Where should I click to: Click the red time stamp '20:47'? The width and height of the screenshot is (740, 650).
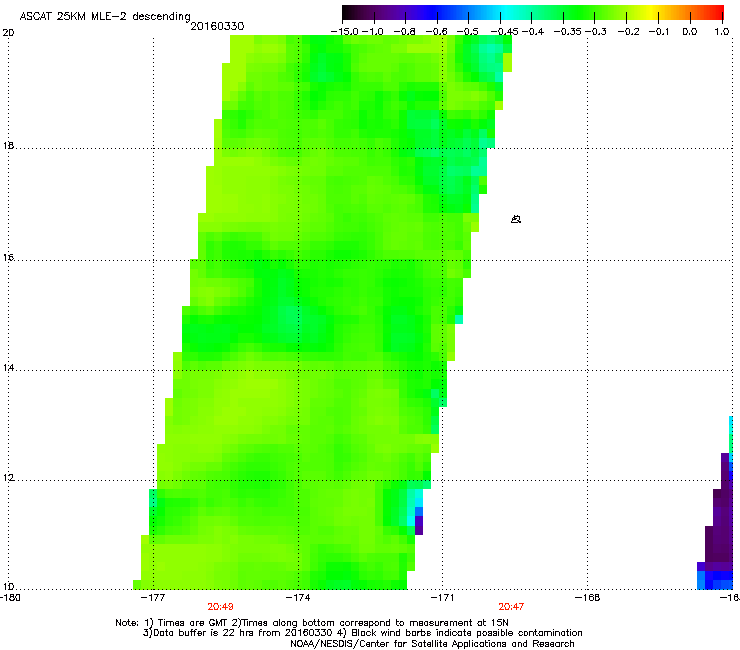pos(511,607)
